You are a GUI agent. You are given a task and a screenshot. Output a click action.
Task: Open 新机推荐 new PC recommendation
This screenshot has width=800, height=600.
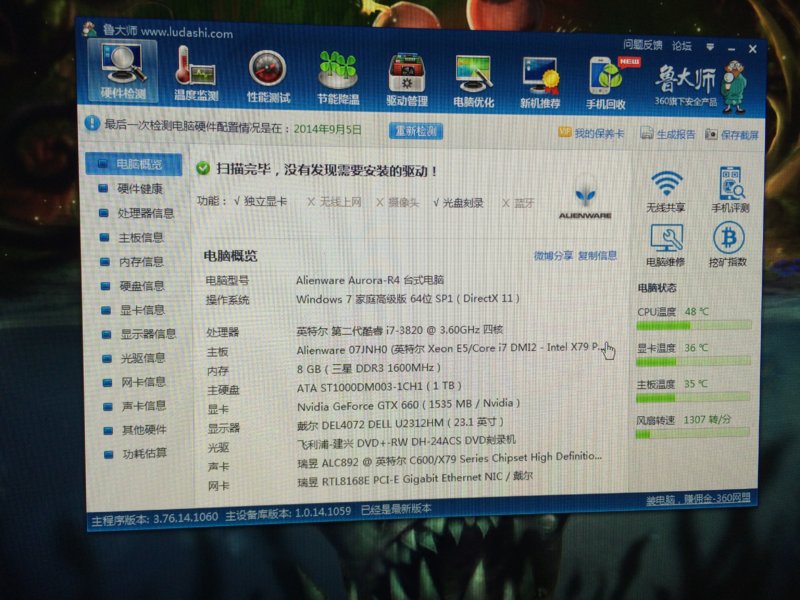click(540, 83)
